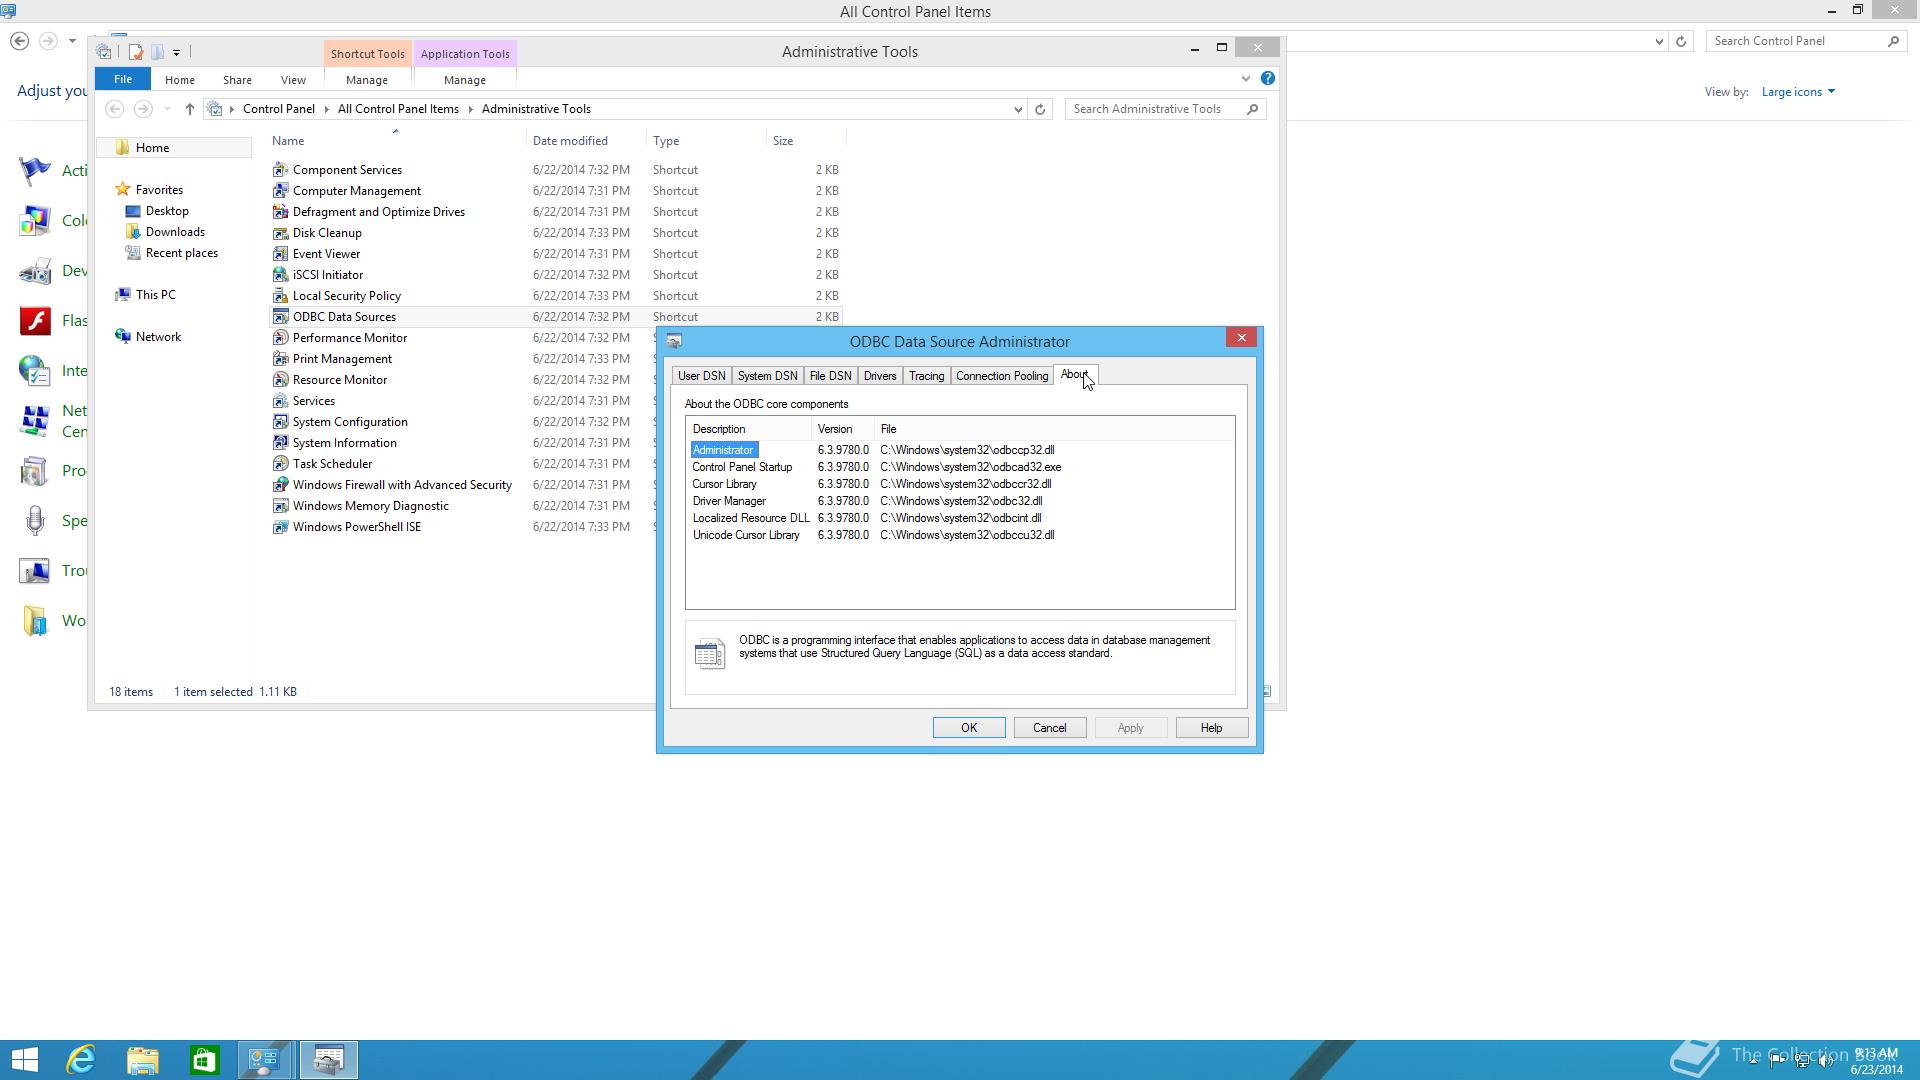This screenshot has height=1080, width=1920.
Task: Select This PC in navigation pane
Action: pos(155,295)
